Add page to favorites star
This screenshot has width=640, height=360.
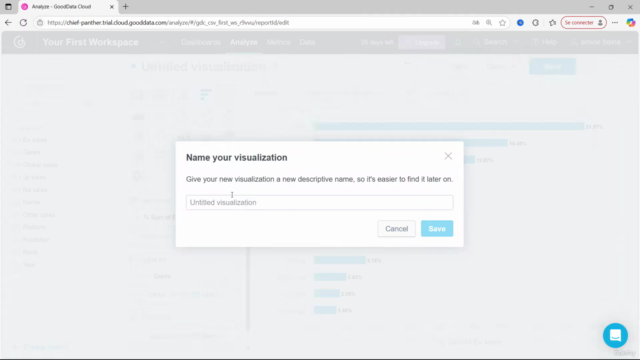[x=502, y=22]
